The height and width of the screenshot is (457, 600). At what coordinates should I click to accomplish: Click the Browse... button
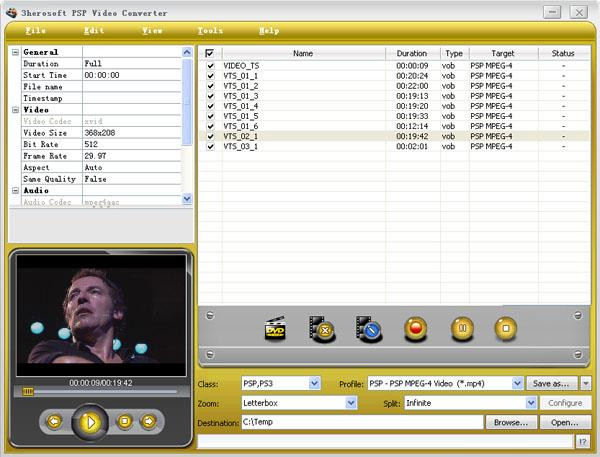(x=511, y=423)
